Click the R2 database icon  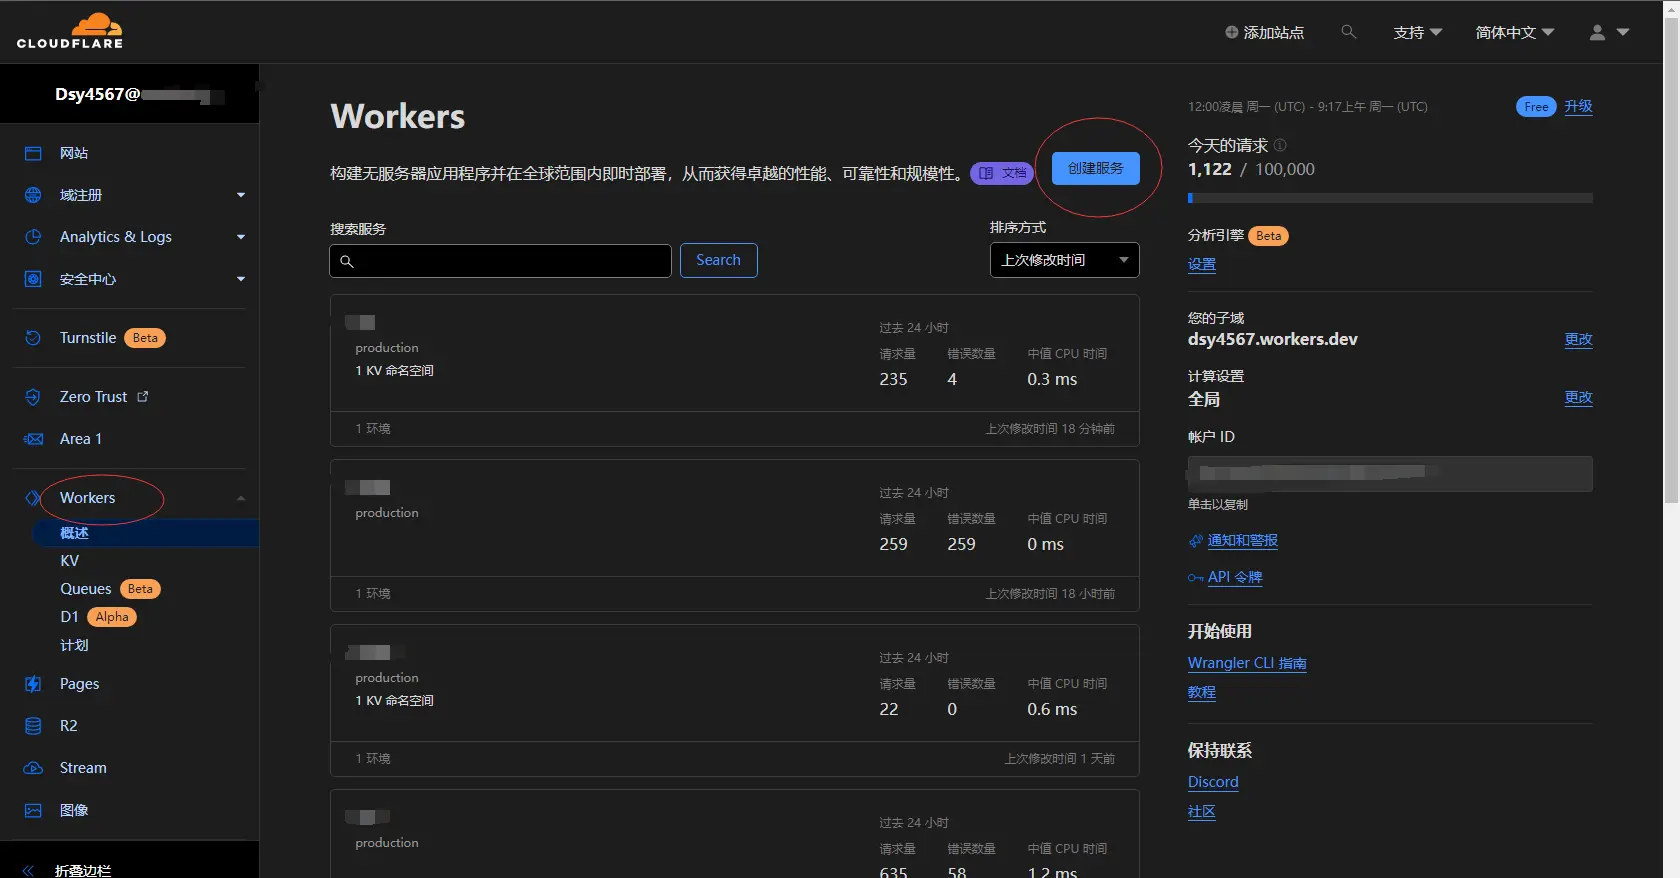point(33,726)
